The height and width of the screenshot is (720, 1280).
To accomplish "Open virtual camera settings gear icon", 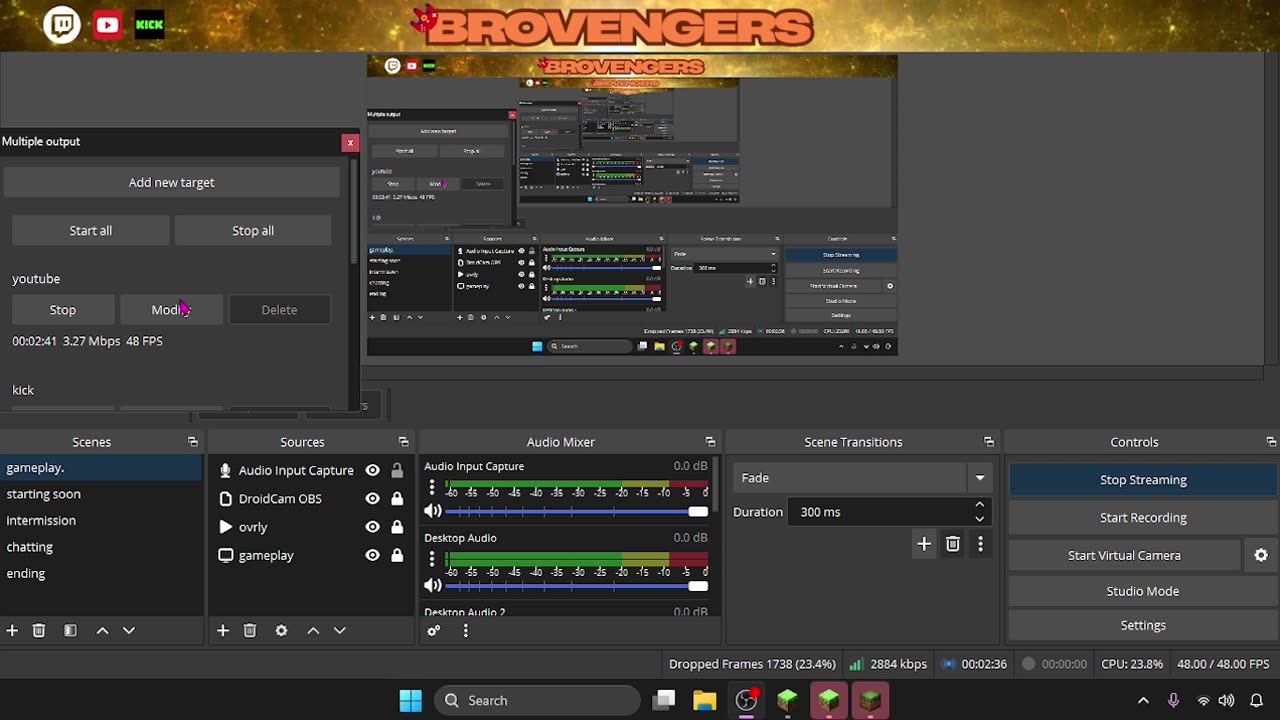I will tap(1261, 555).
